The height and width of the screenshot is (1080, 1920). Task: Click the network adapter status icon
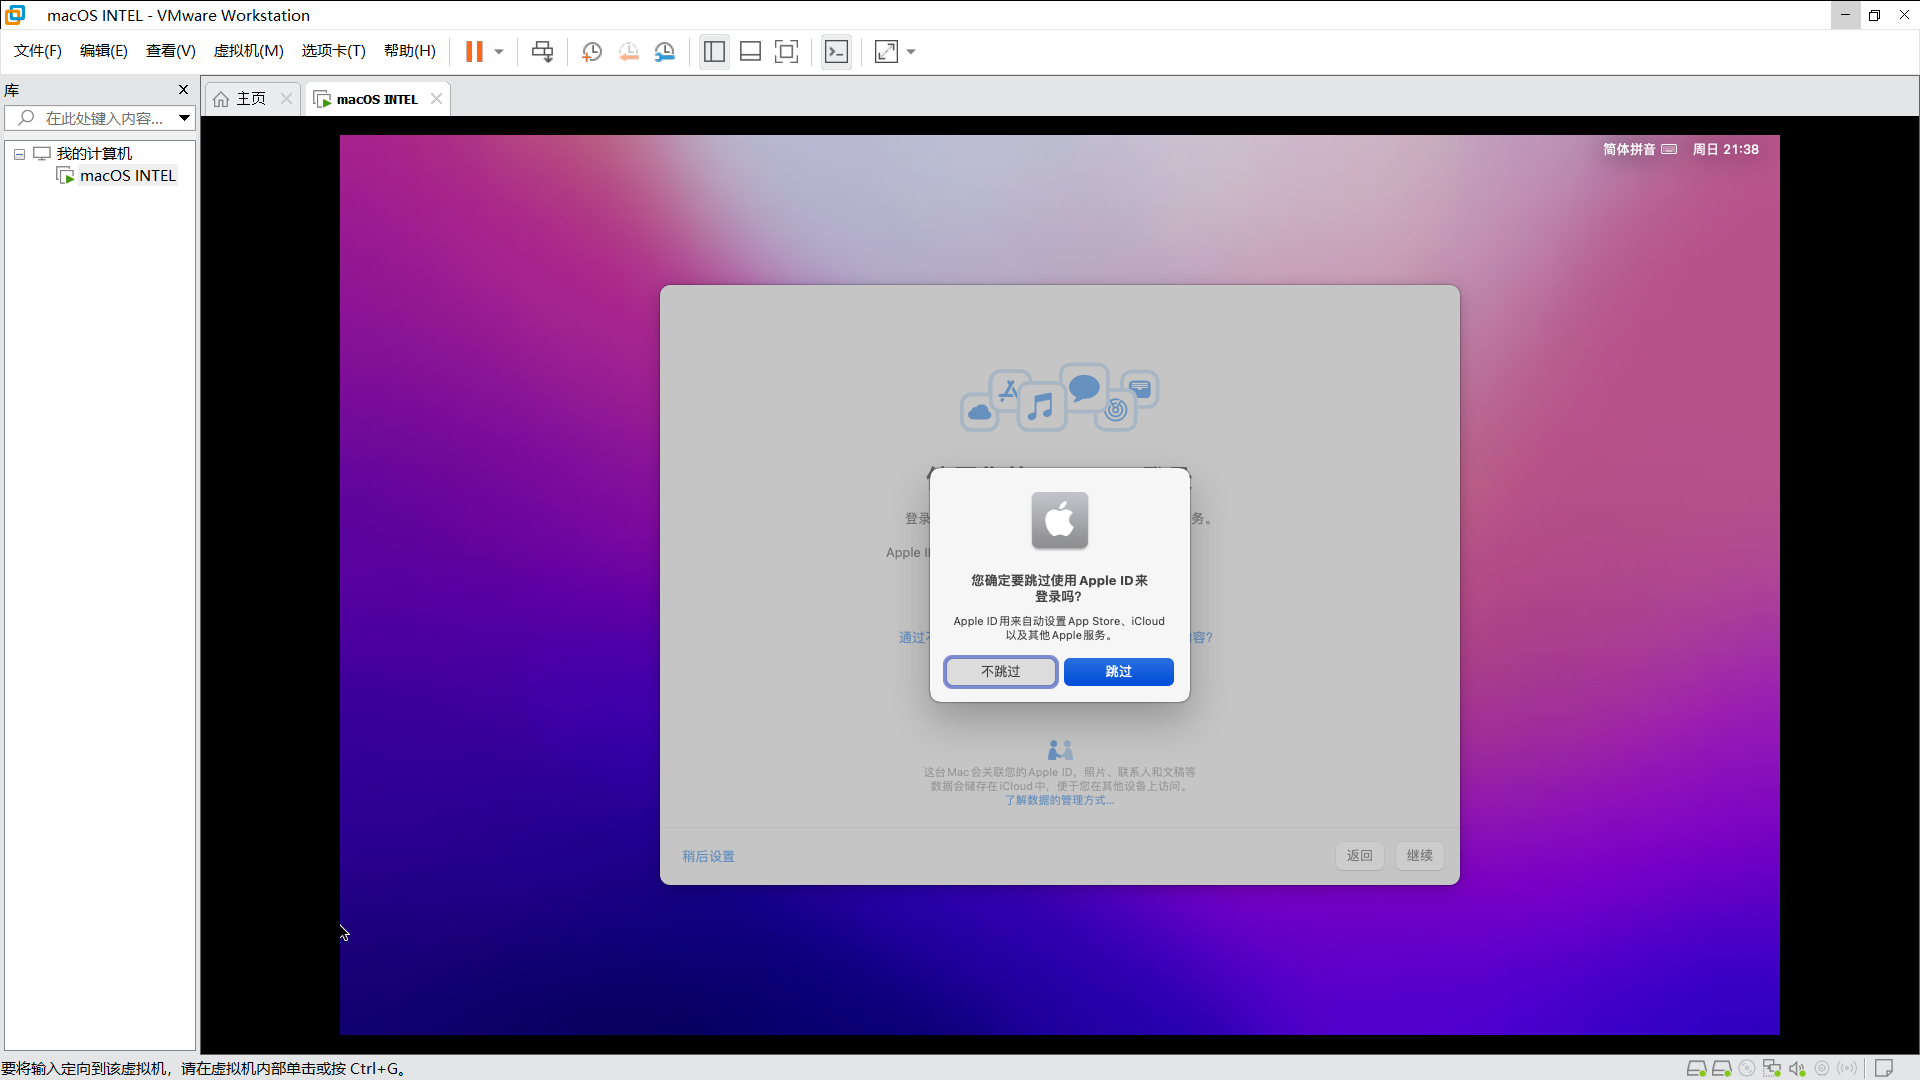tap(1772, 1068)
